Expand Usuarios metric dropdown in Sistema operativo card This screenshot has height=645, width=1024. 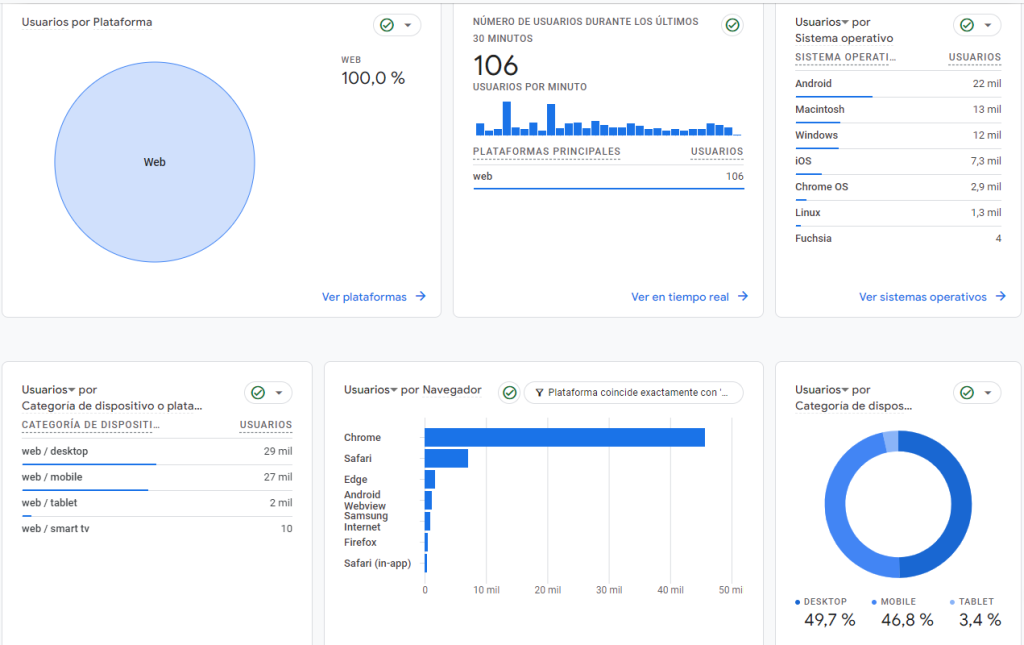coord(844,22)
